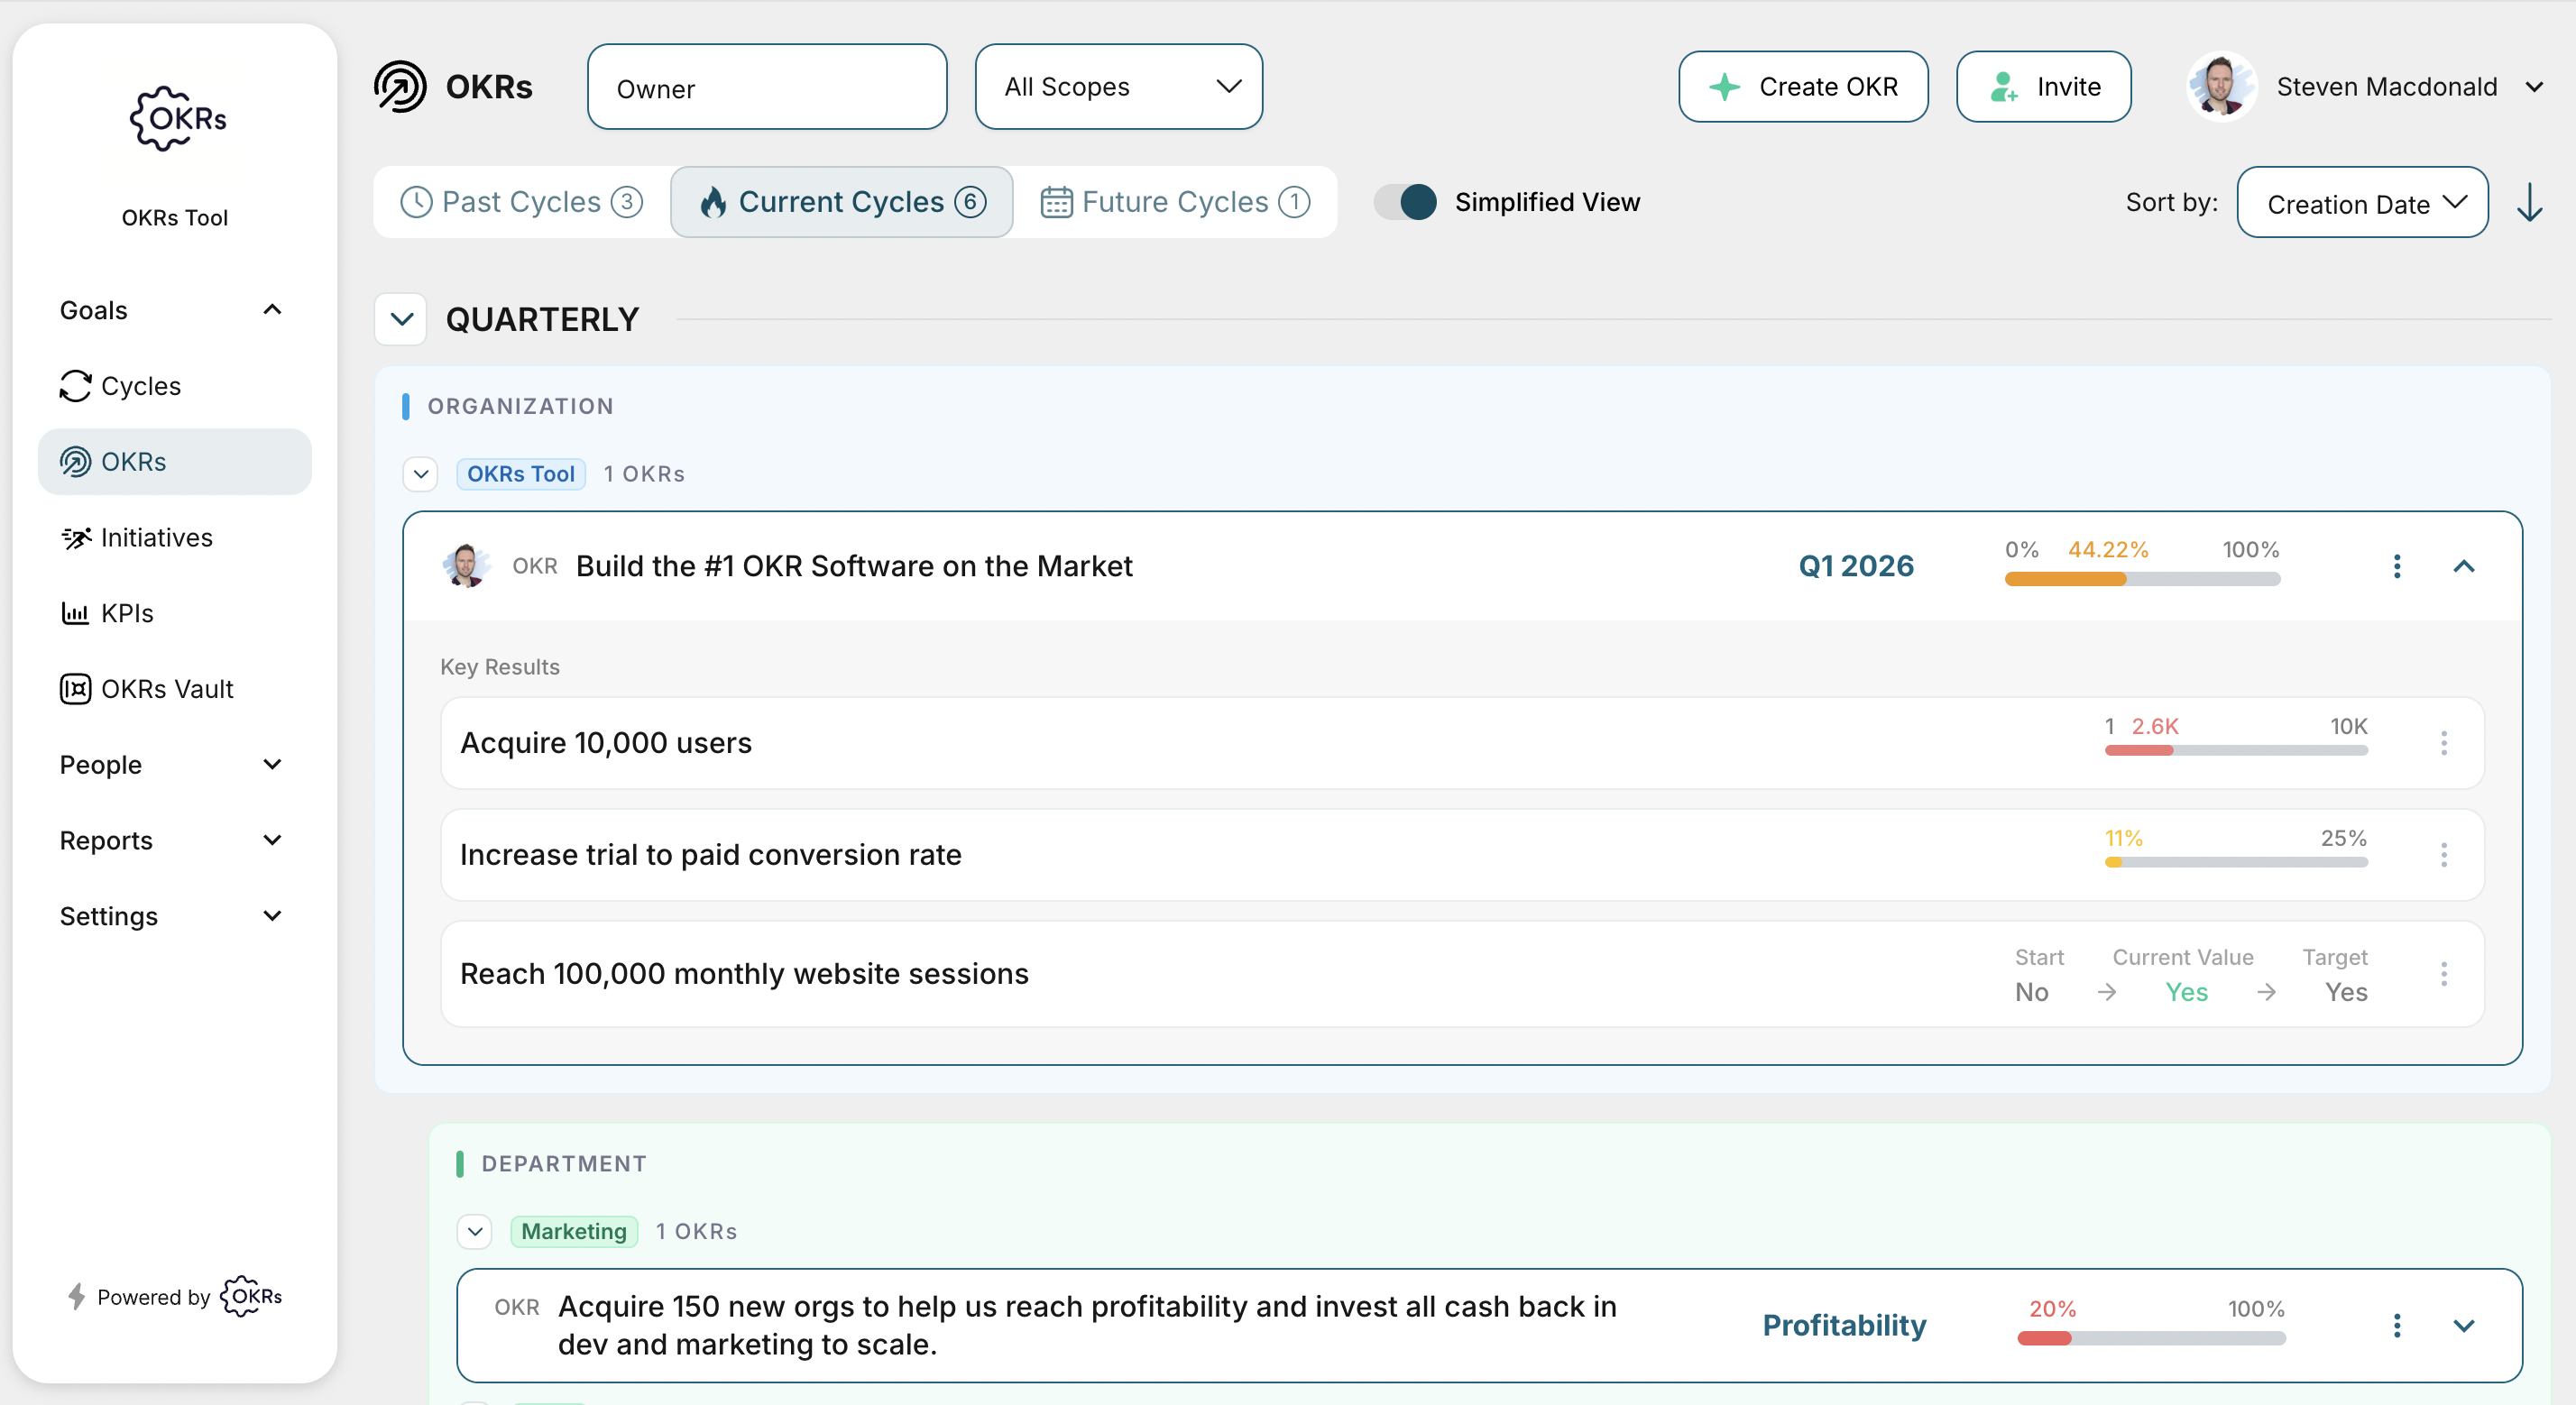Open the All Scopes dropdown
The image size is (2576, 1405).
point(1118,87)
